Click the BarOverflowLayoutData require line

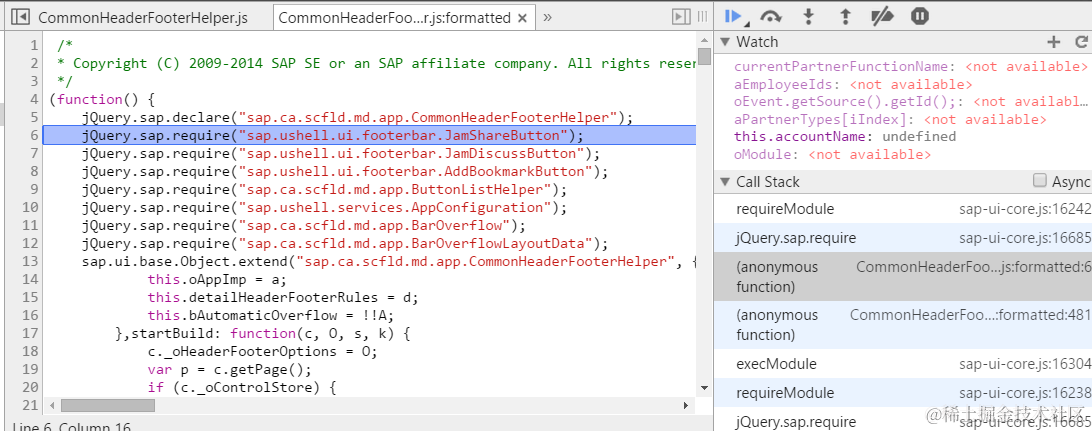[345, 244]
